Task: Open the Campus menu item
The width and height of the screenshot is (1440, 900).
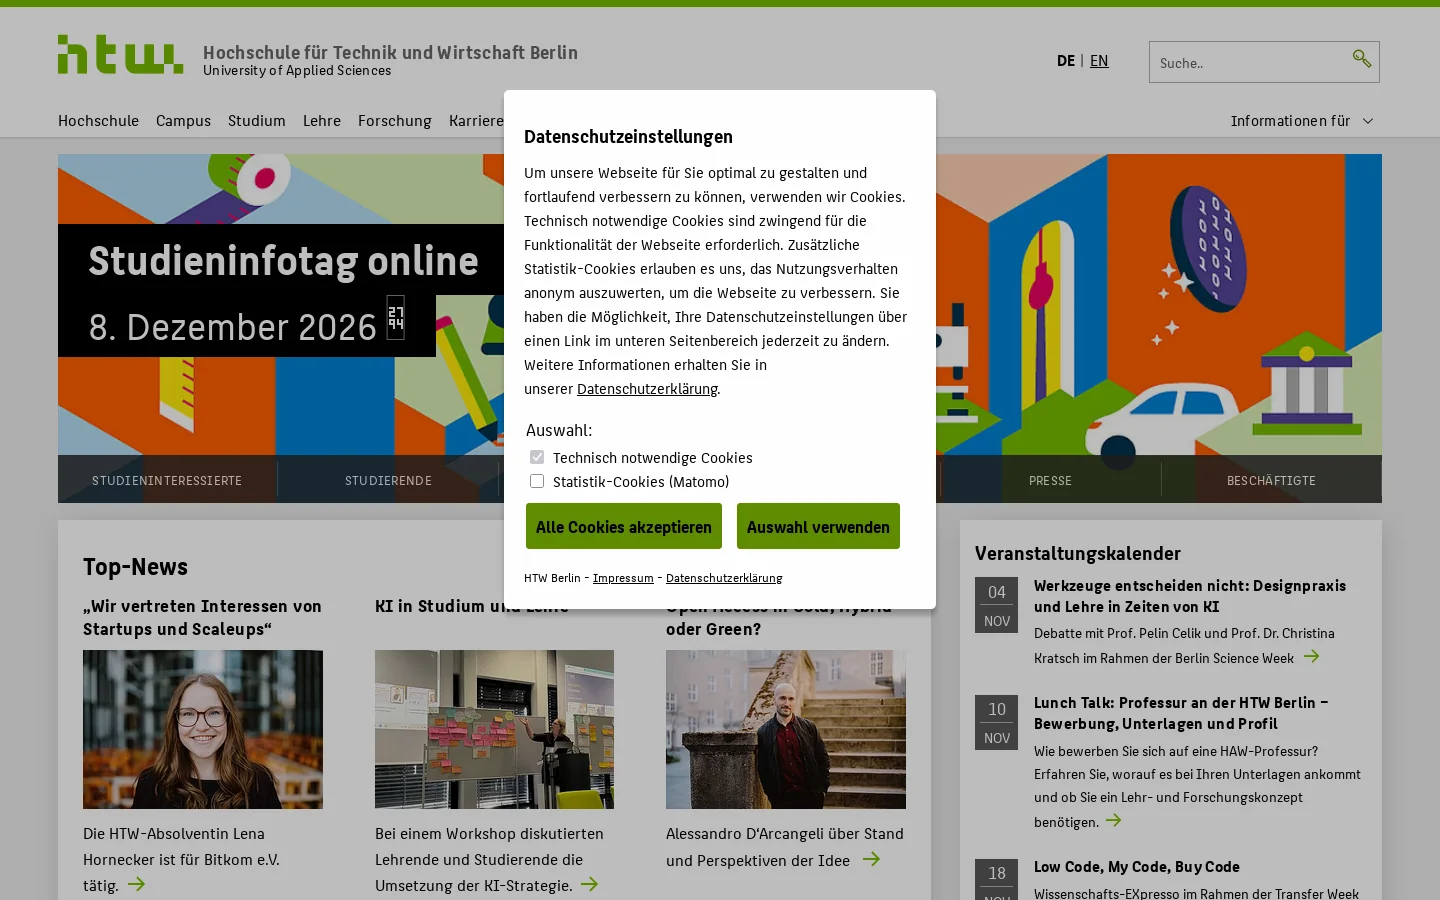Action: [183, 121]
